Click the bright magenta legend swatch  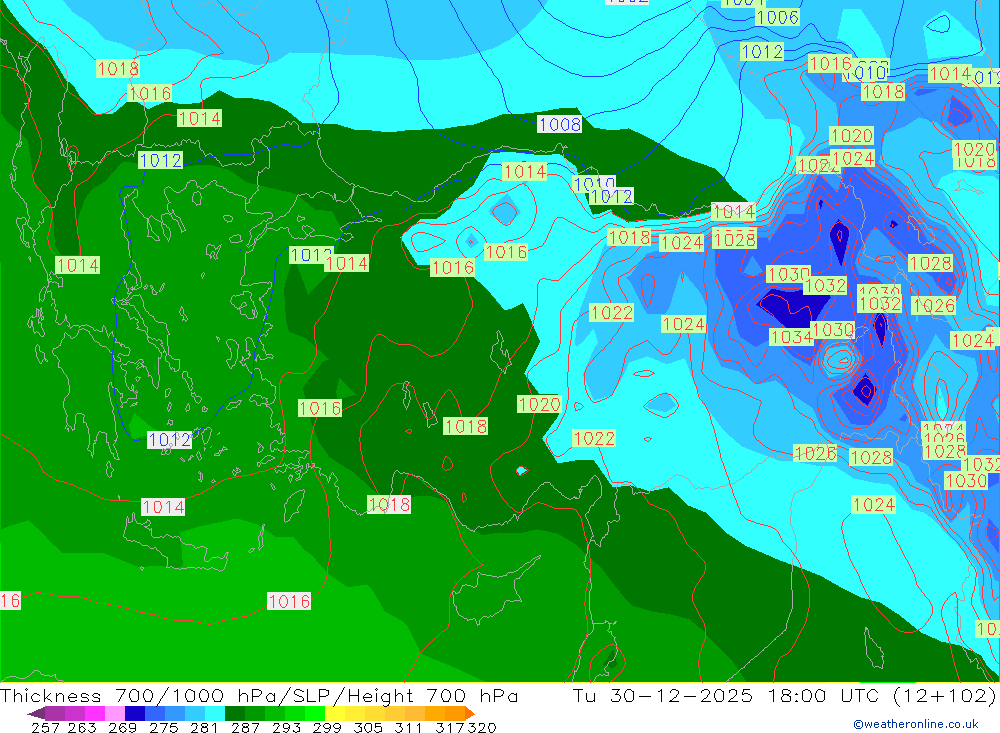point(95,713)
